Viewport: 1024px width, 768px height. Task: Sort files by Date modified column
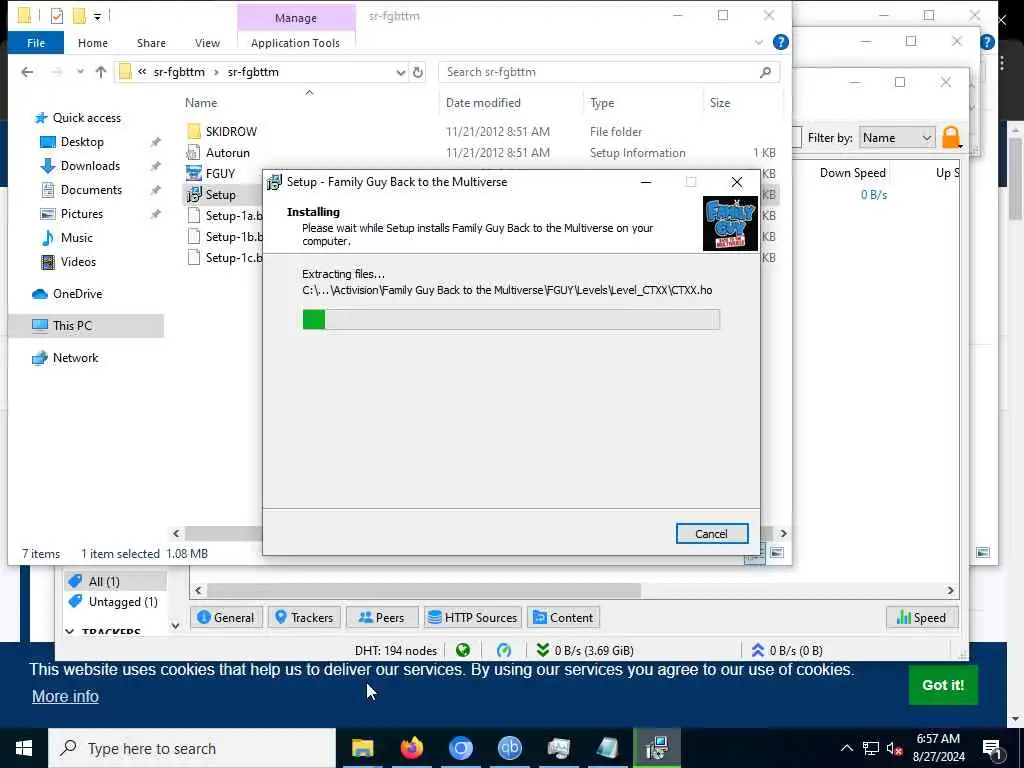coord(483,103)
